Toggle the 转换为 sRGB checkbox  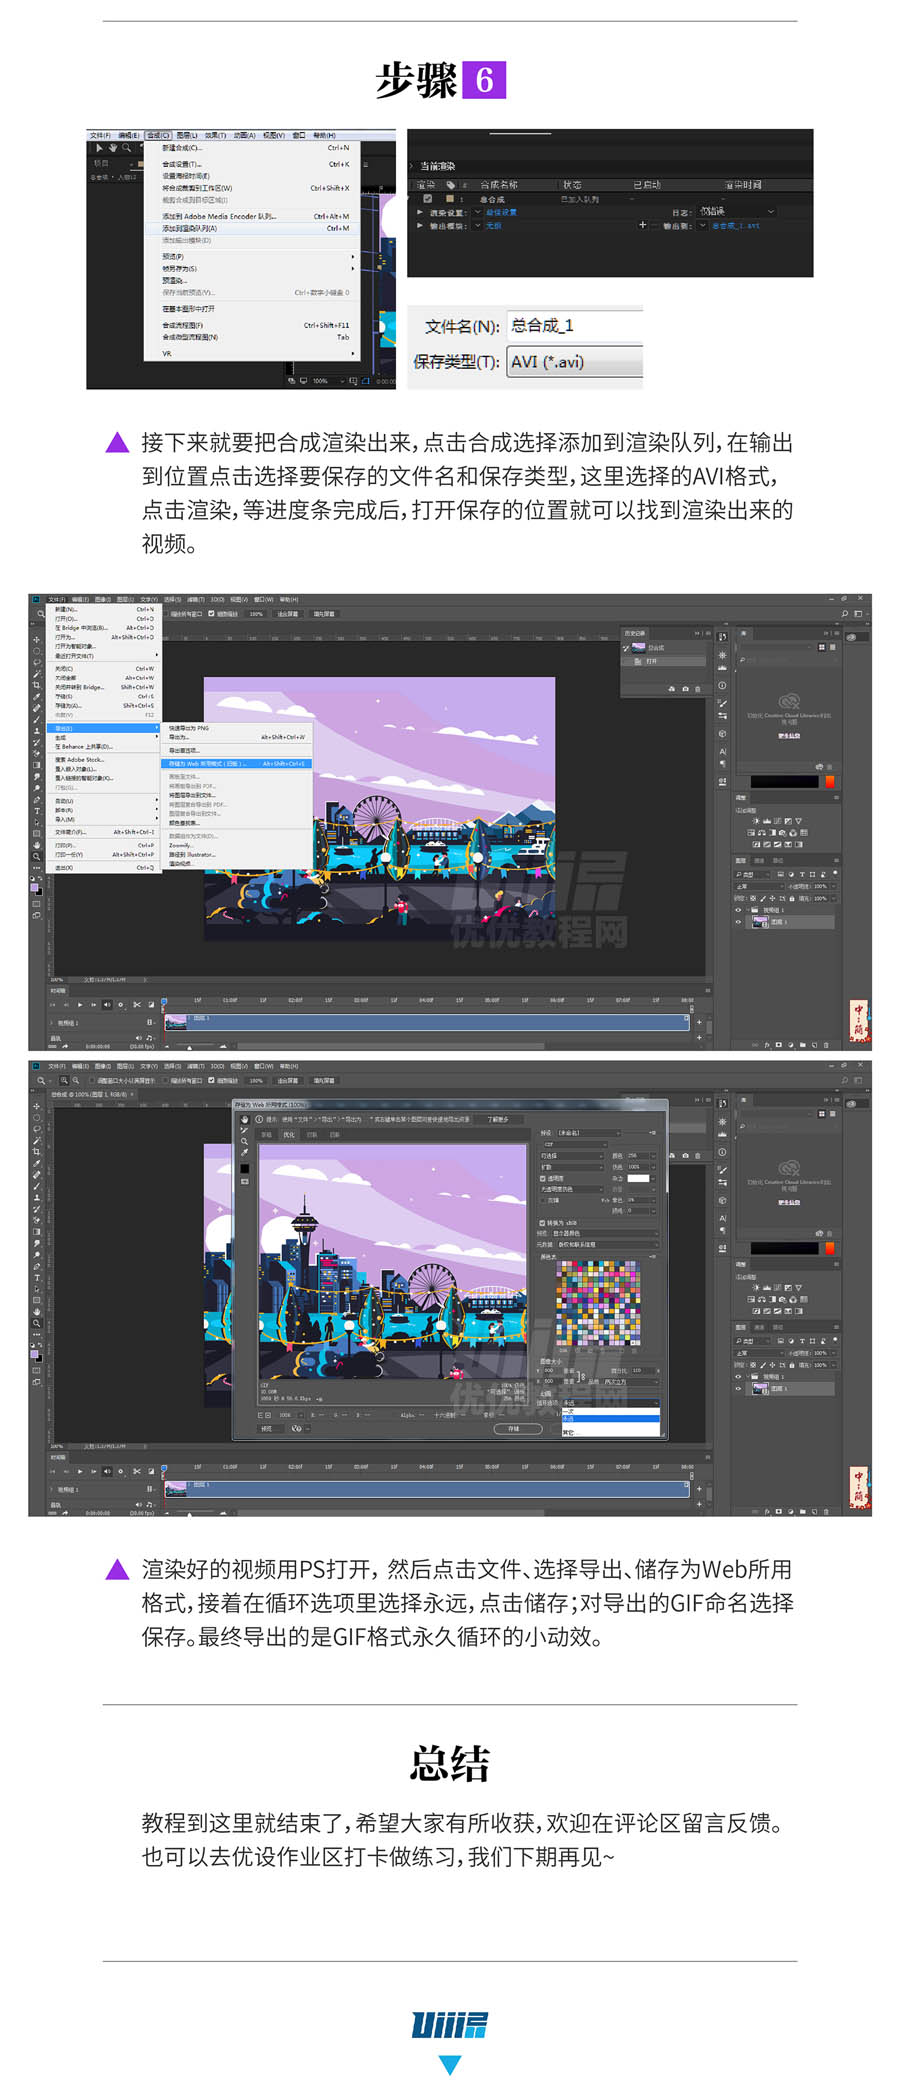[542, 1223]
